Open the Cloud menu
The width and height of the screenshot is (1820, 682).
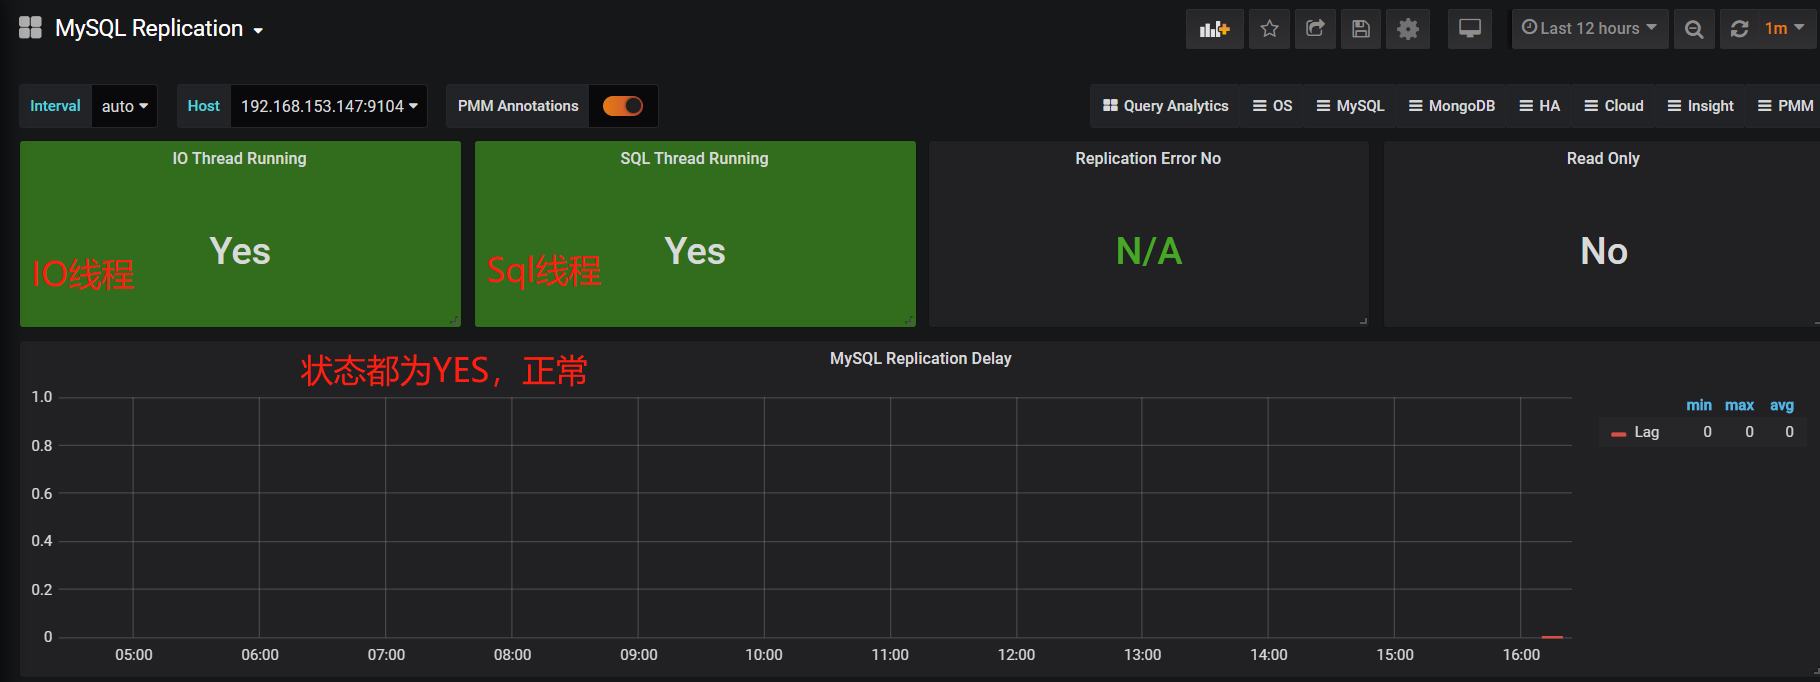coord(1614,106)
